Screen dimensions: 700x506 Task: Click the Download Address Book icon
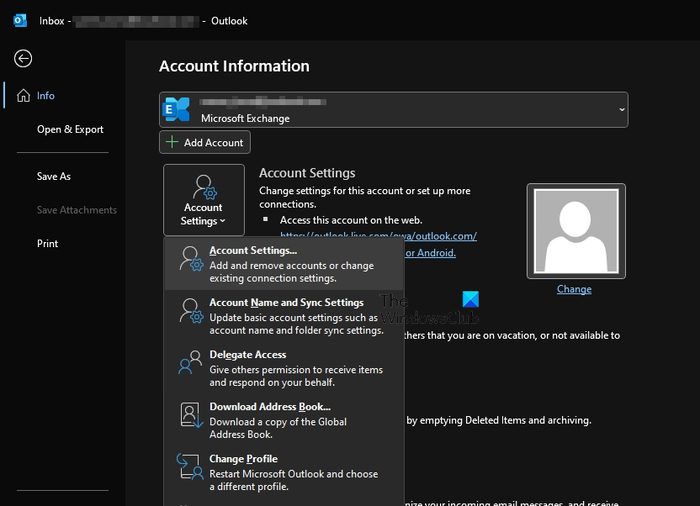click(189, 415)
